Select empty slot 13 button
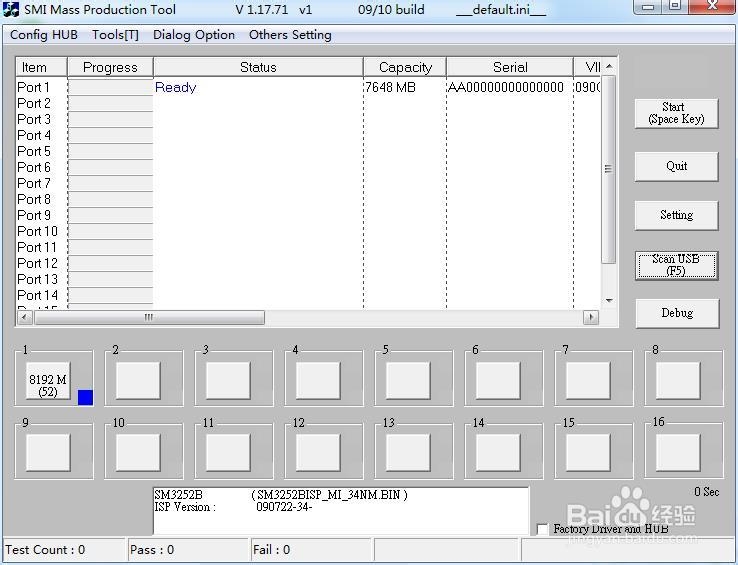738x565 pixels. (x=408, y=453)
